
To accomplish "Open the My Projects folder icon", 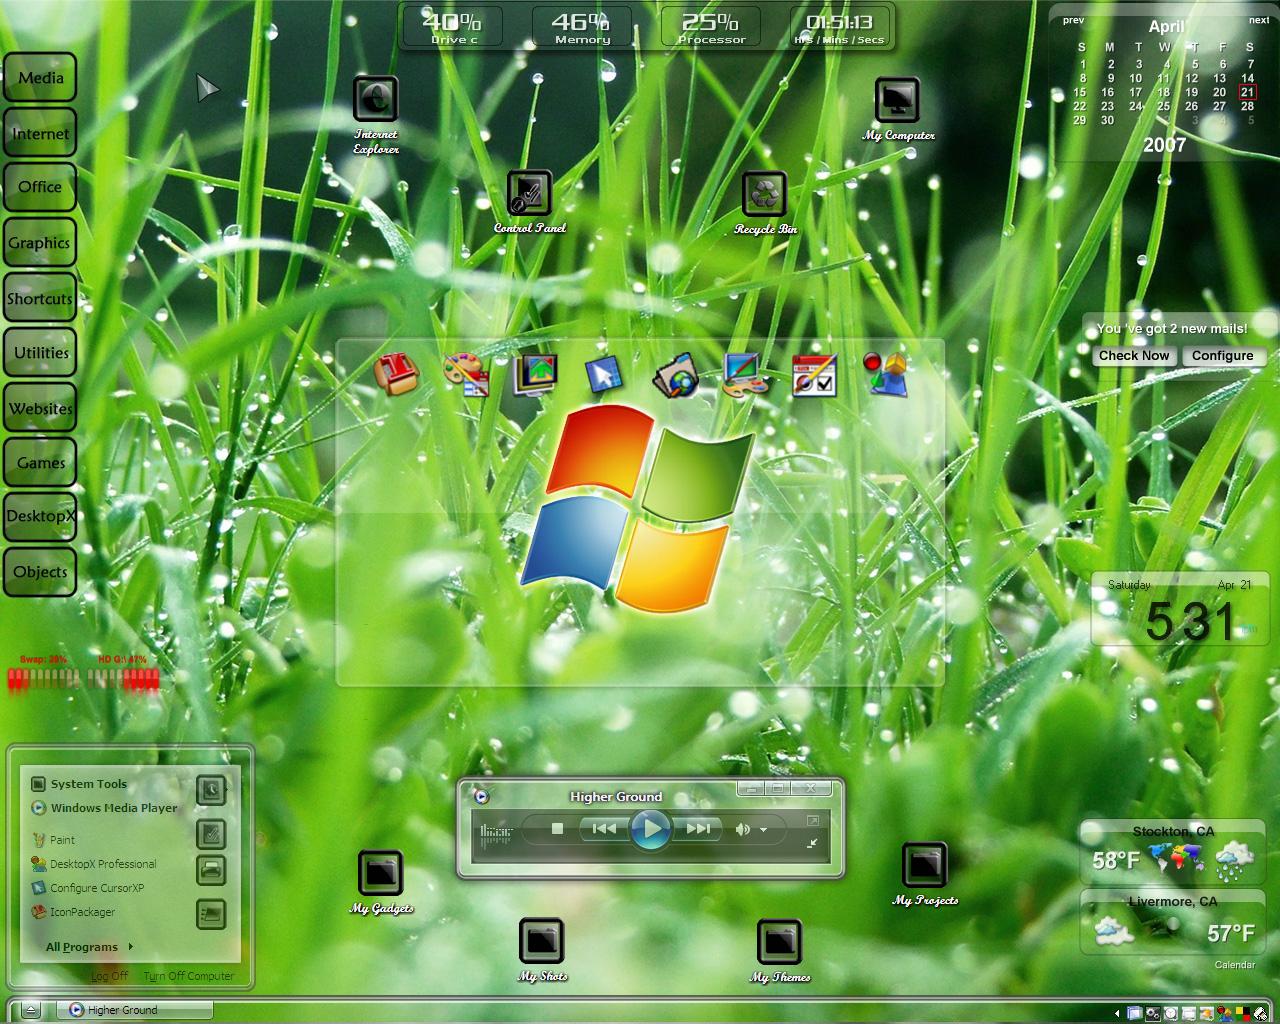I will [924, 865].
